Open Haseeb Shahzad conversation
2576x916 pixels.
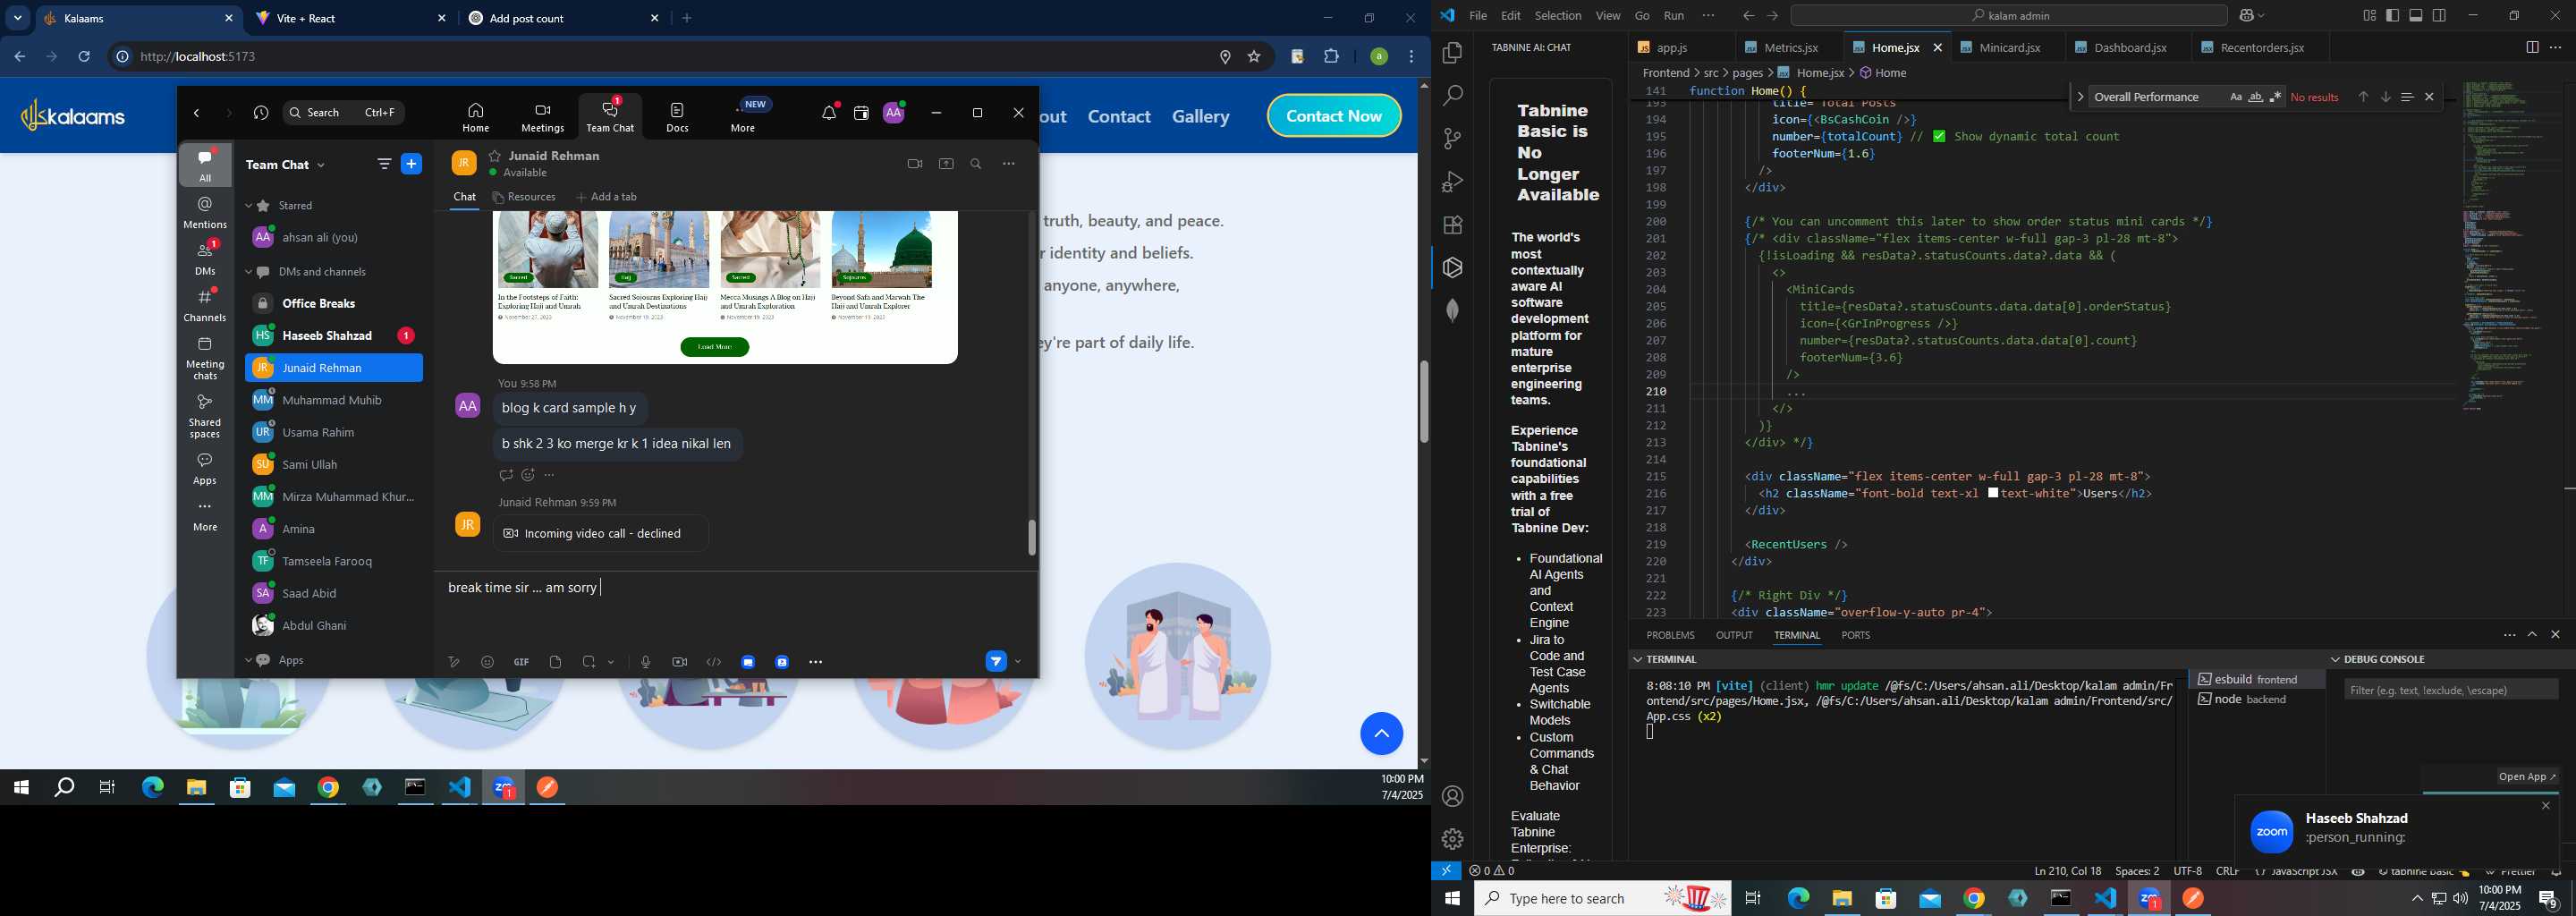tap(333, 336)
